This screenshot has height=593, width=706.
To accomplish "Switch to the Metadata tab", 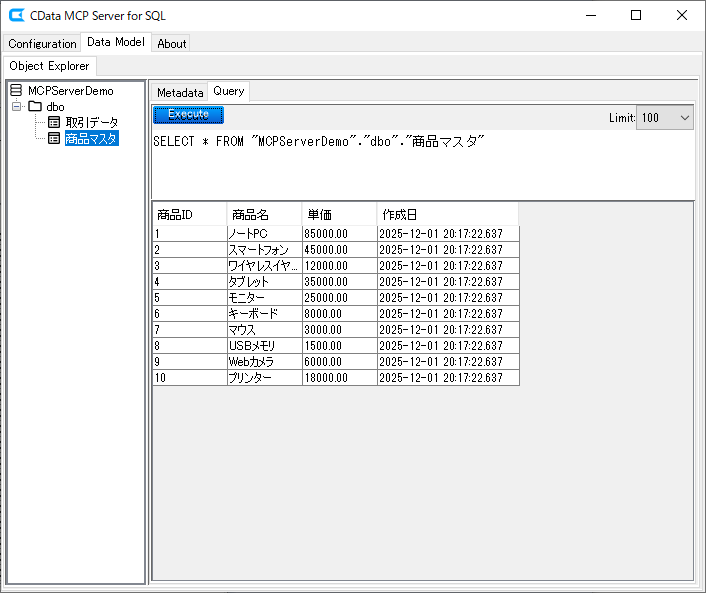I will pos(180,93).
